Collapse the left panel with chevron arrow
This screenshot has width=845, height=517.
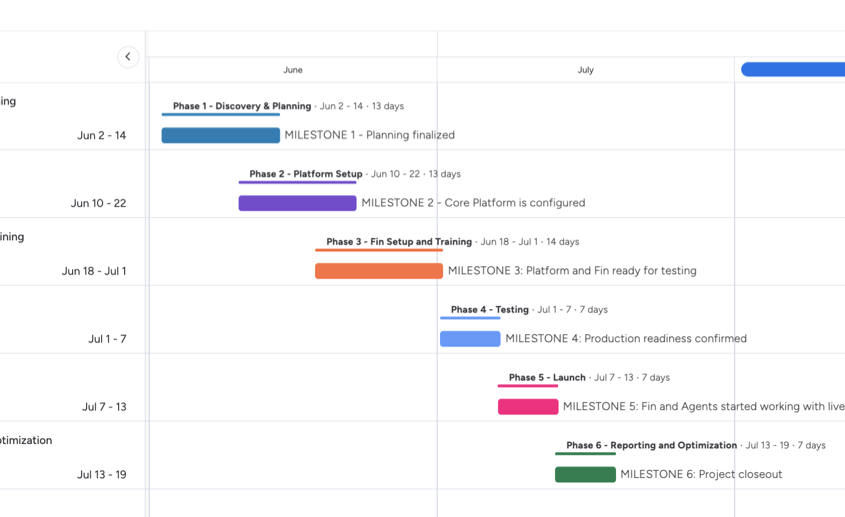(x=128, y=57)
